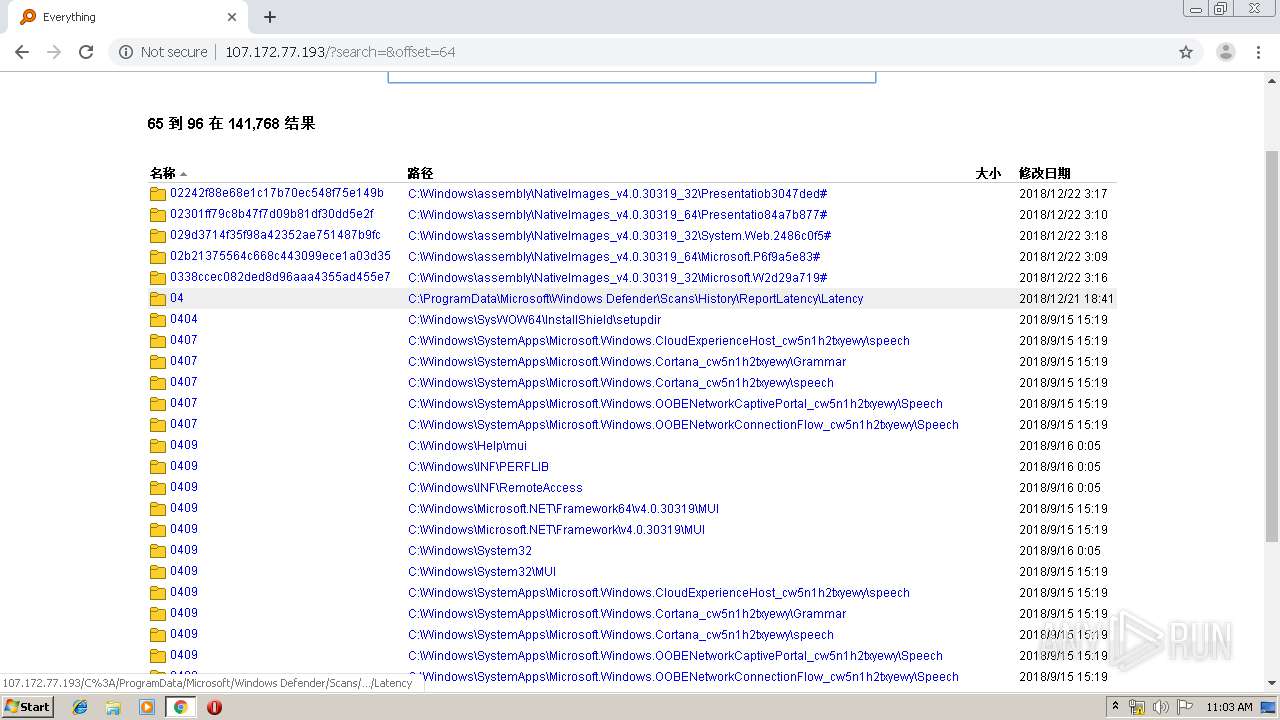Open Windows Defender ReportLatency\Latency path
The image size is (1280, 720).
635,299
